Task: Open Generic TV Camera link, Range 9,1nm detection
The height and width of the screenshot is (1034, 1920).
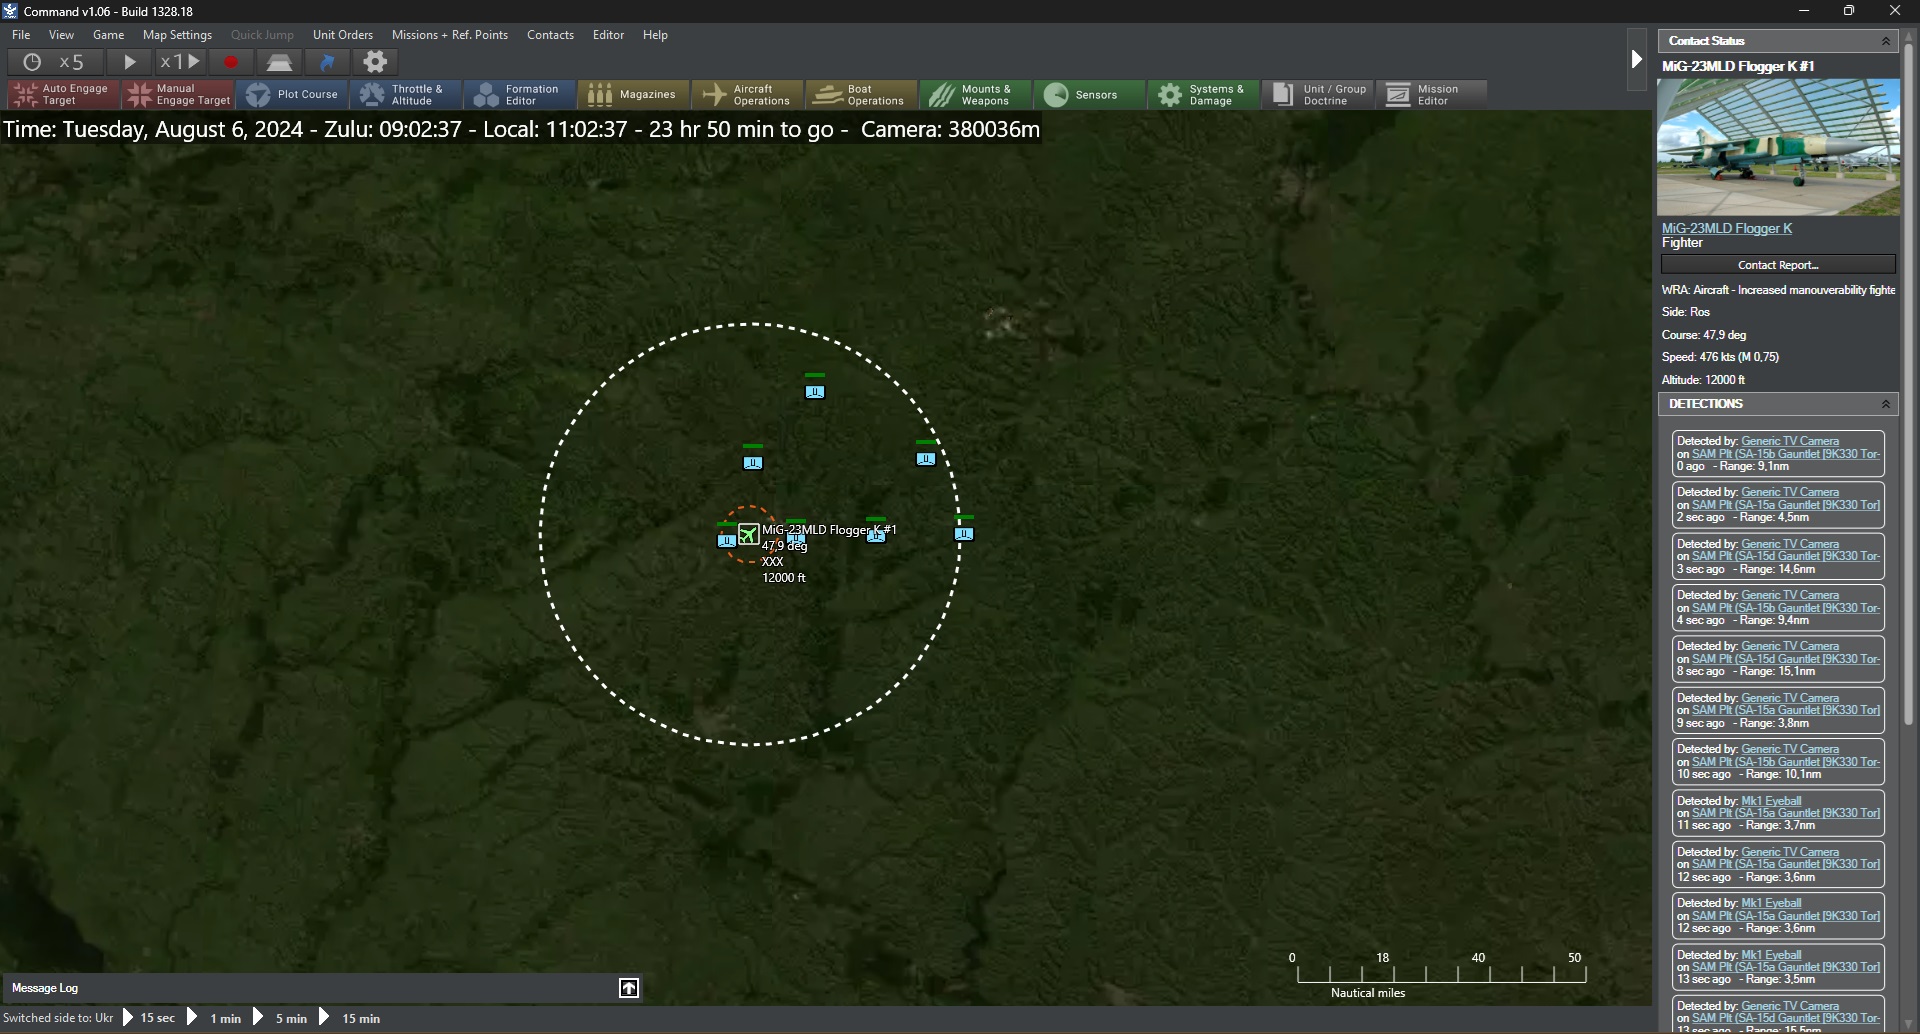Action: coord(1790,441)
